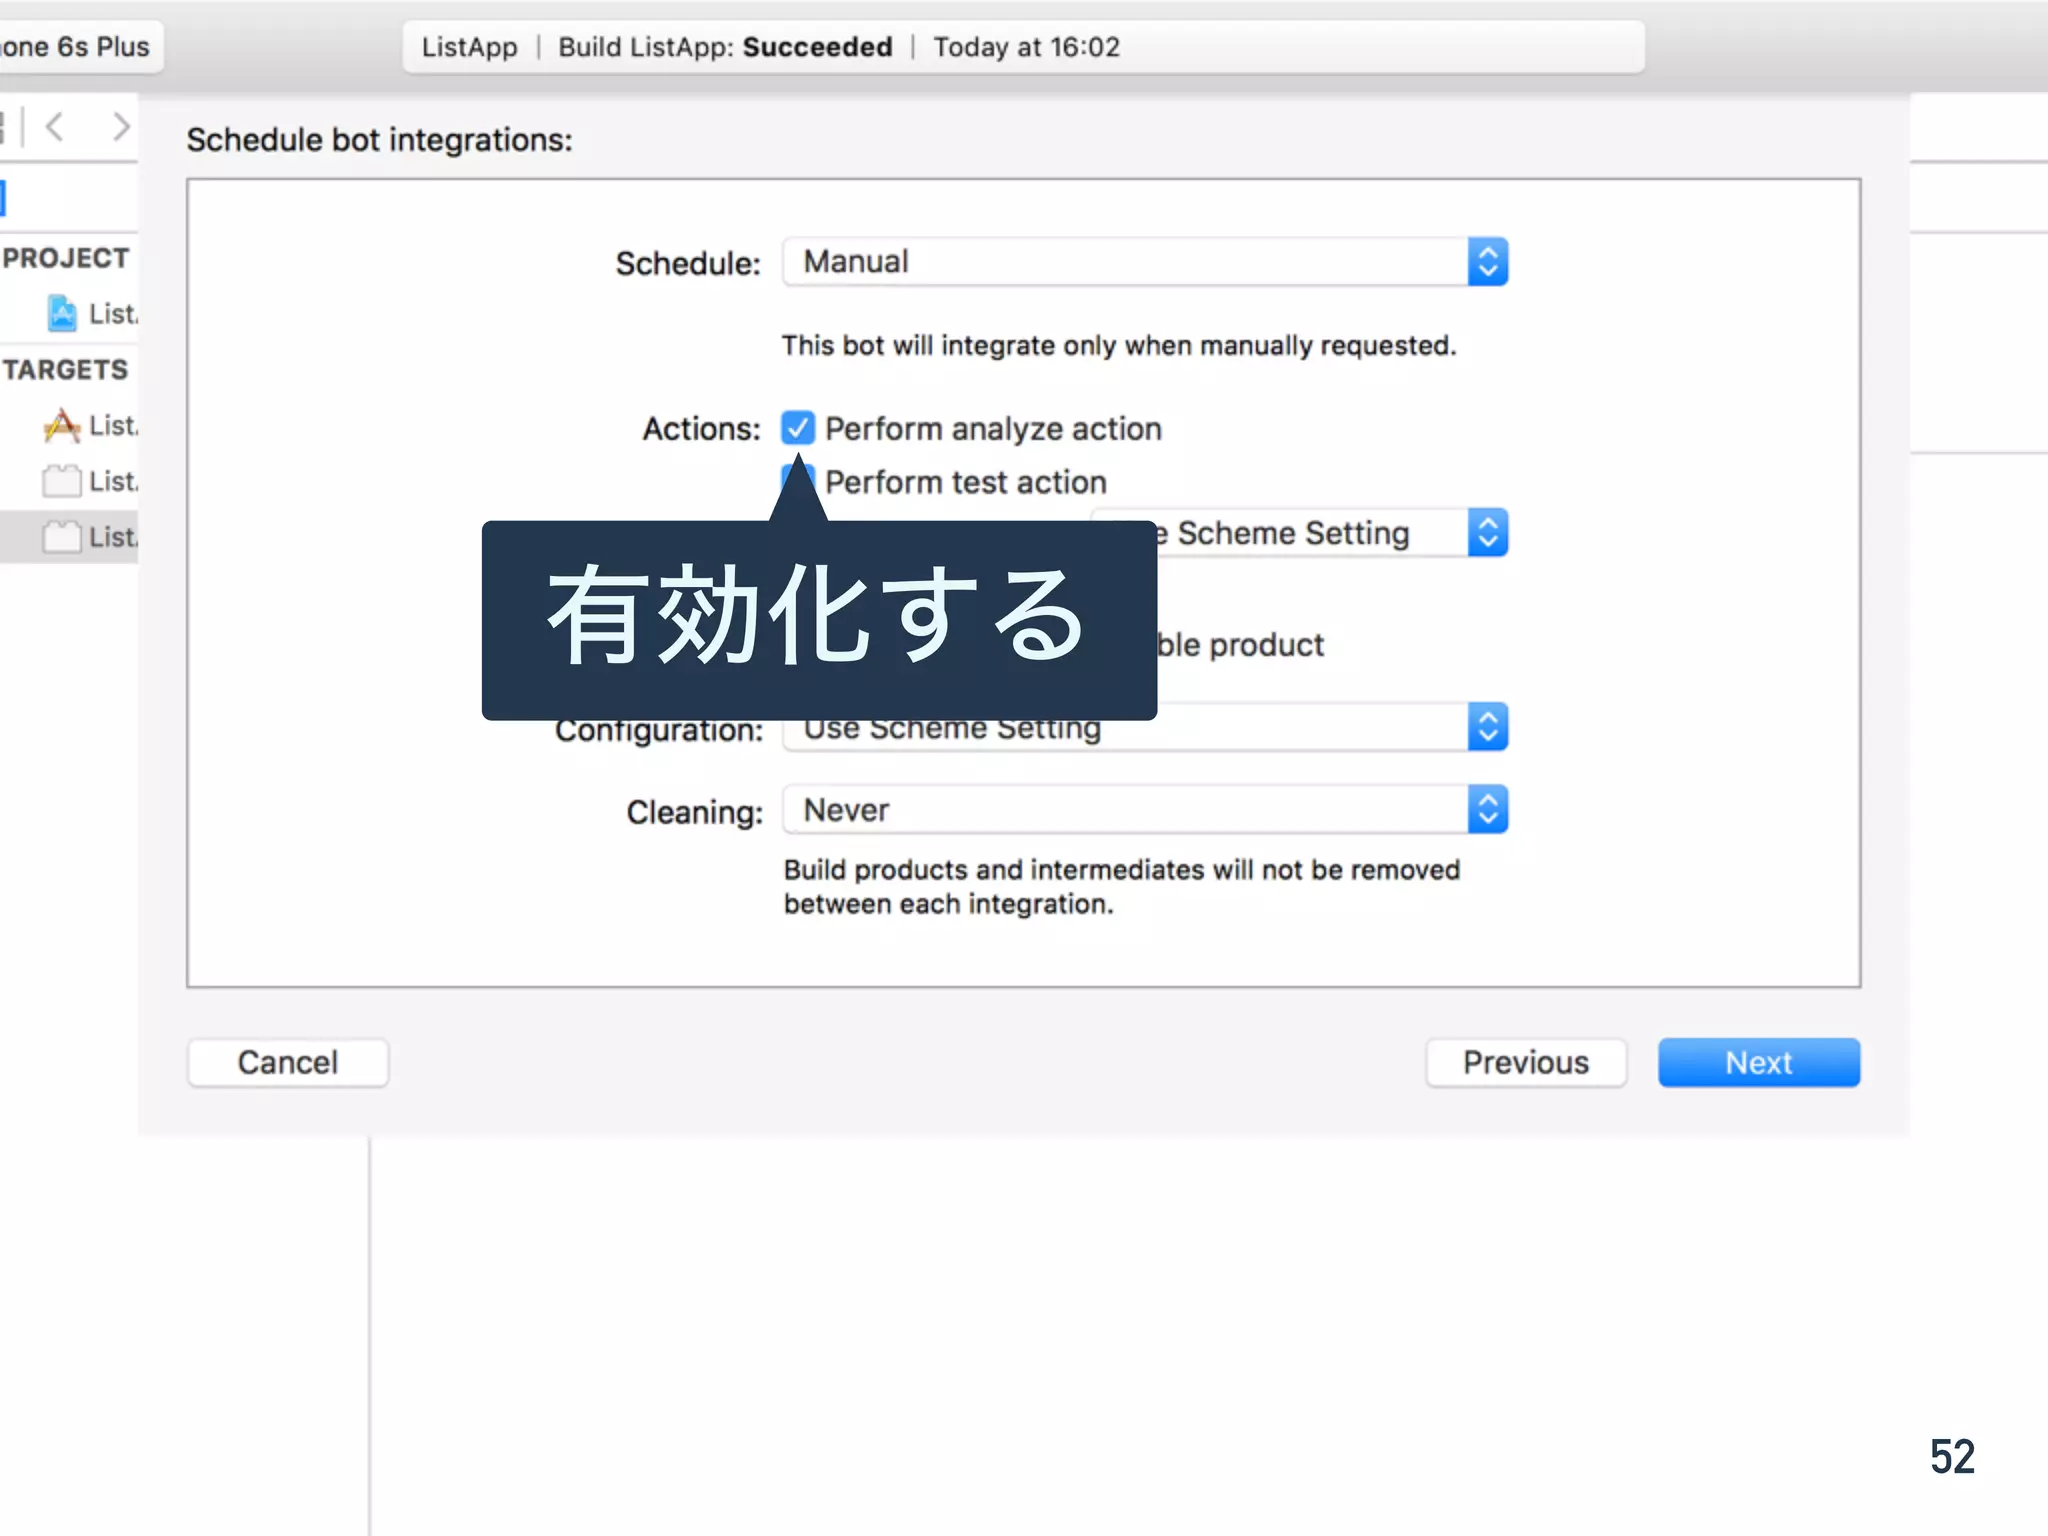Select the app target icon under TARGETS
Screen dimensions: 2048x1536
pos(62,426)
